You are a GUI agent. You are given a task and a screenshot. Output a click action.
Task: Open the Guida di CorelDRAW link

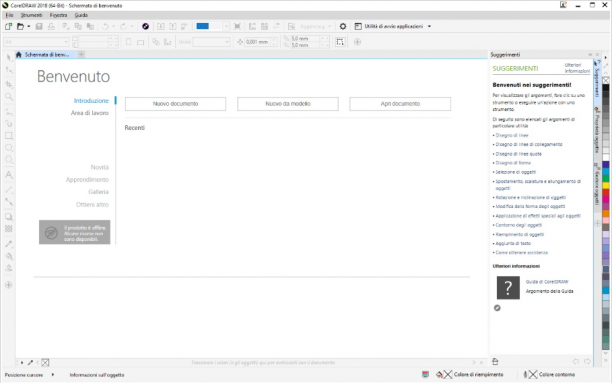tap(547, 282)
